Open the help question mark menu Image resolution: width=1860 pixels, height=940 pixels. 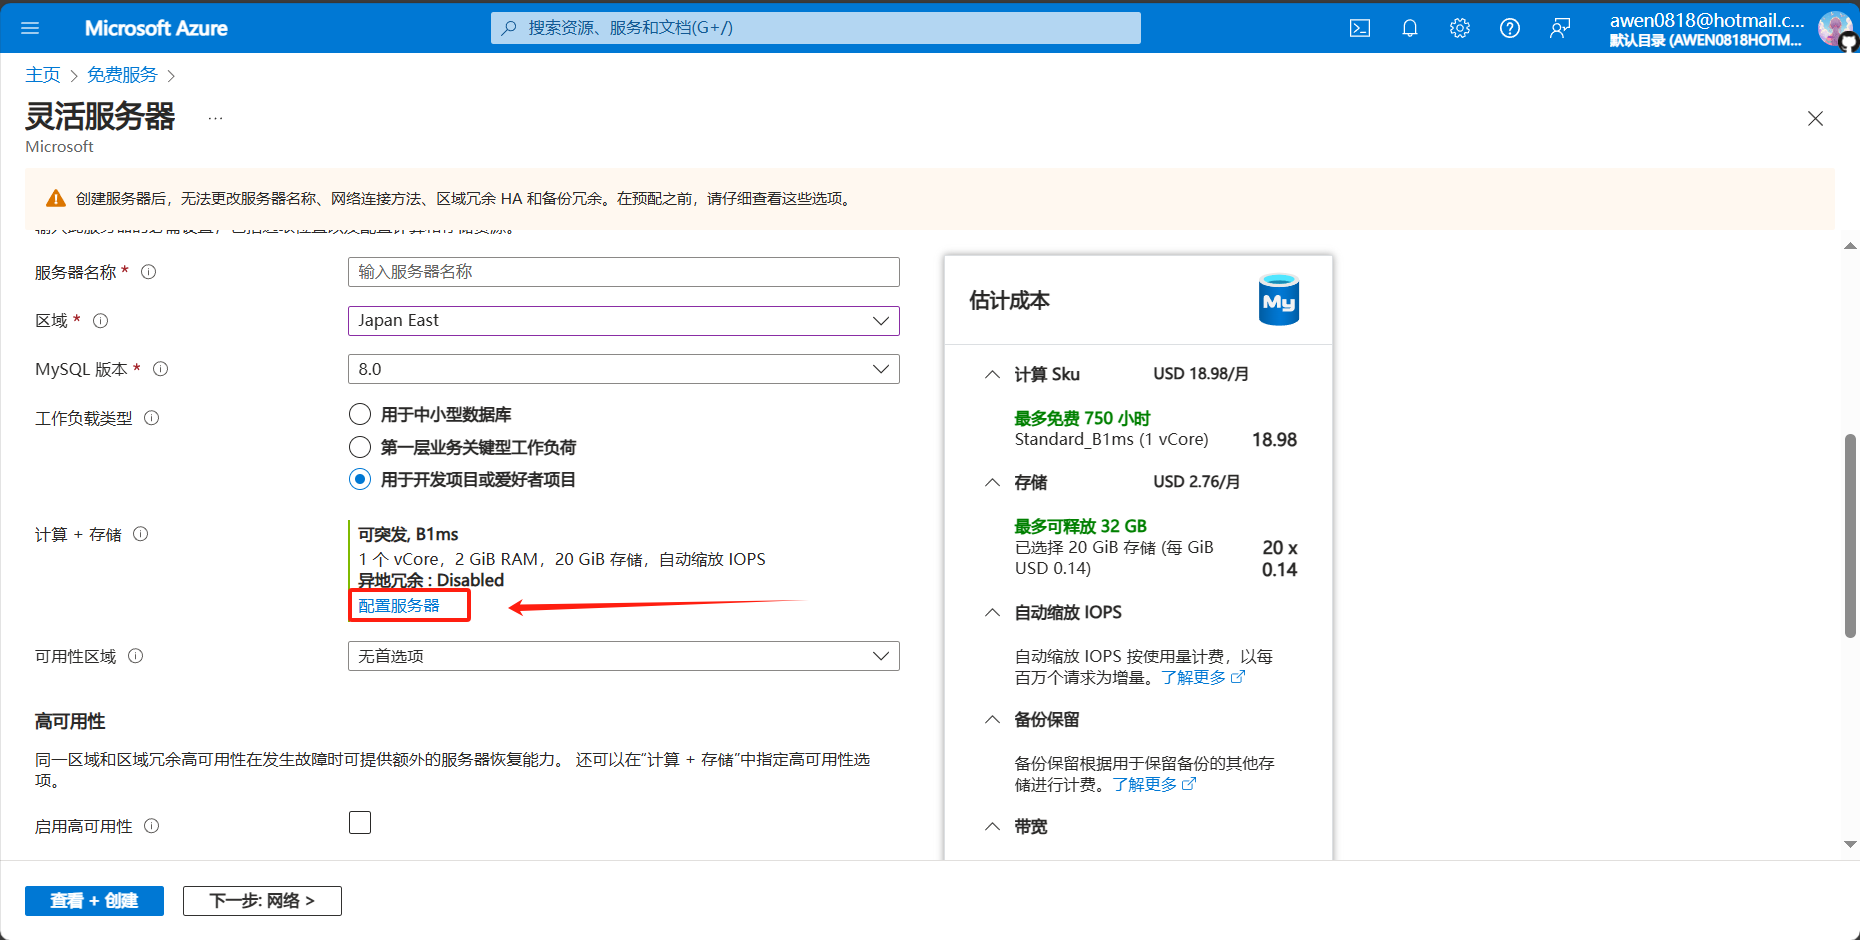1510,28
